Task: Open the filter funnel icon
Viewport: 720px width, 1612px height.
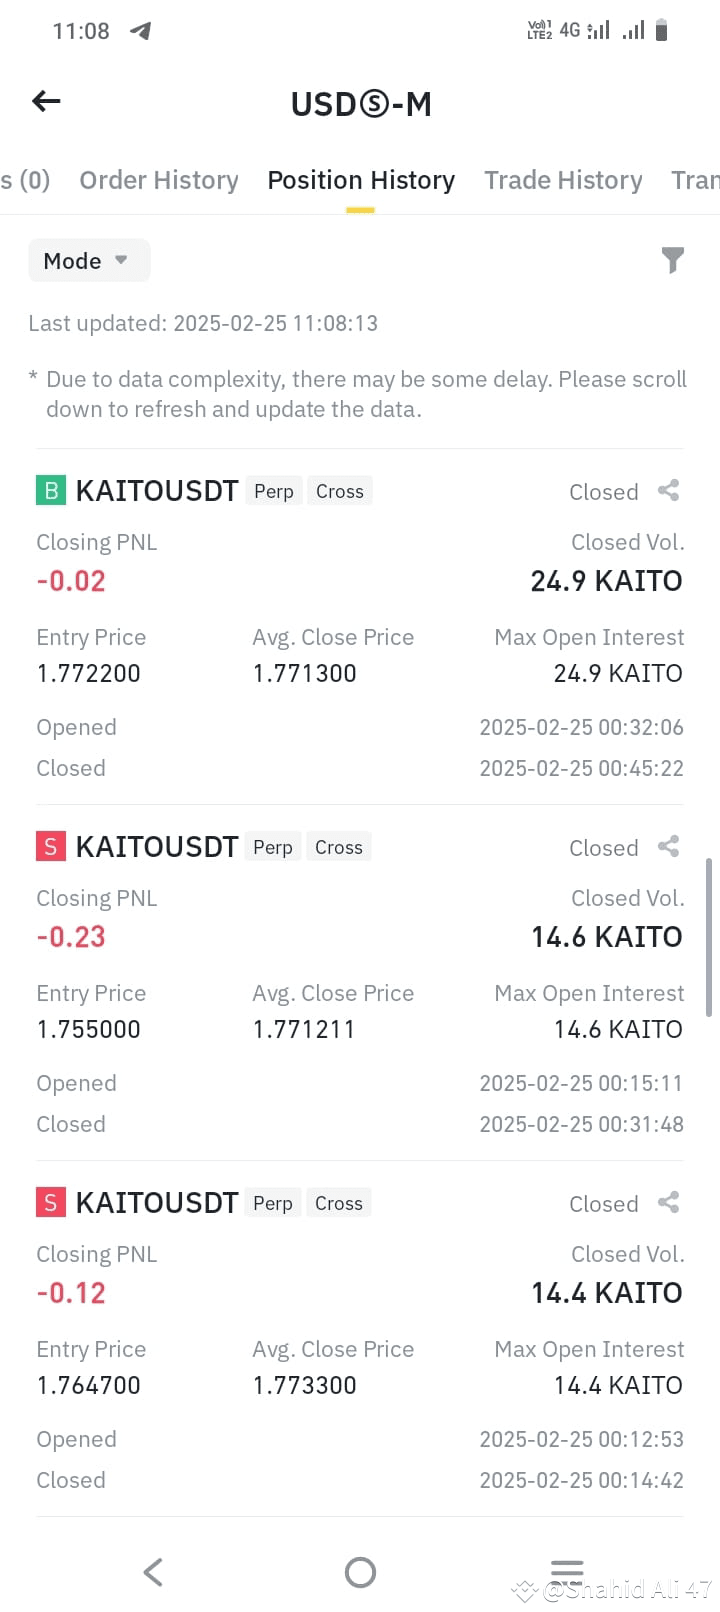Action: tap(673, 260)
